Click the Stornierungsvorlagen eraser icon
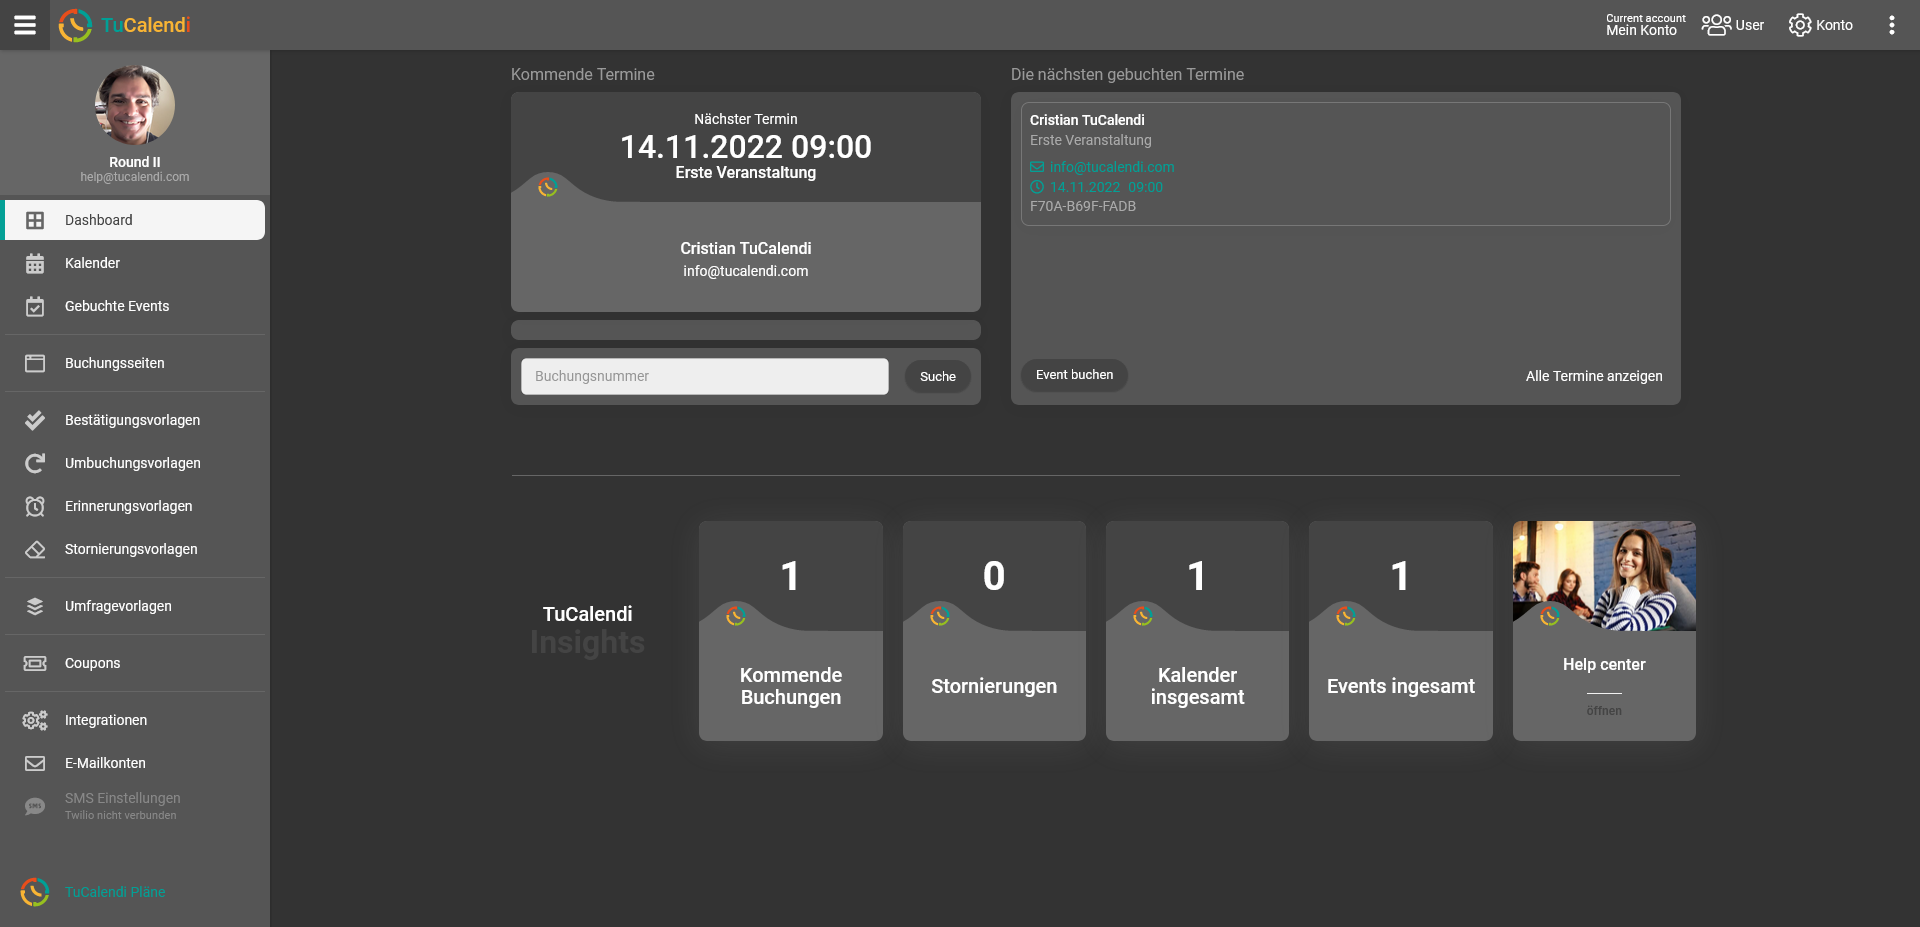Viewport: 1920px width, 927px height. [x=35, y=549]
